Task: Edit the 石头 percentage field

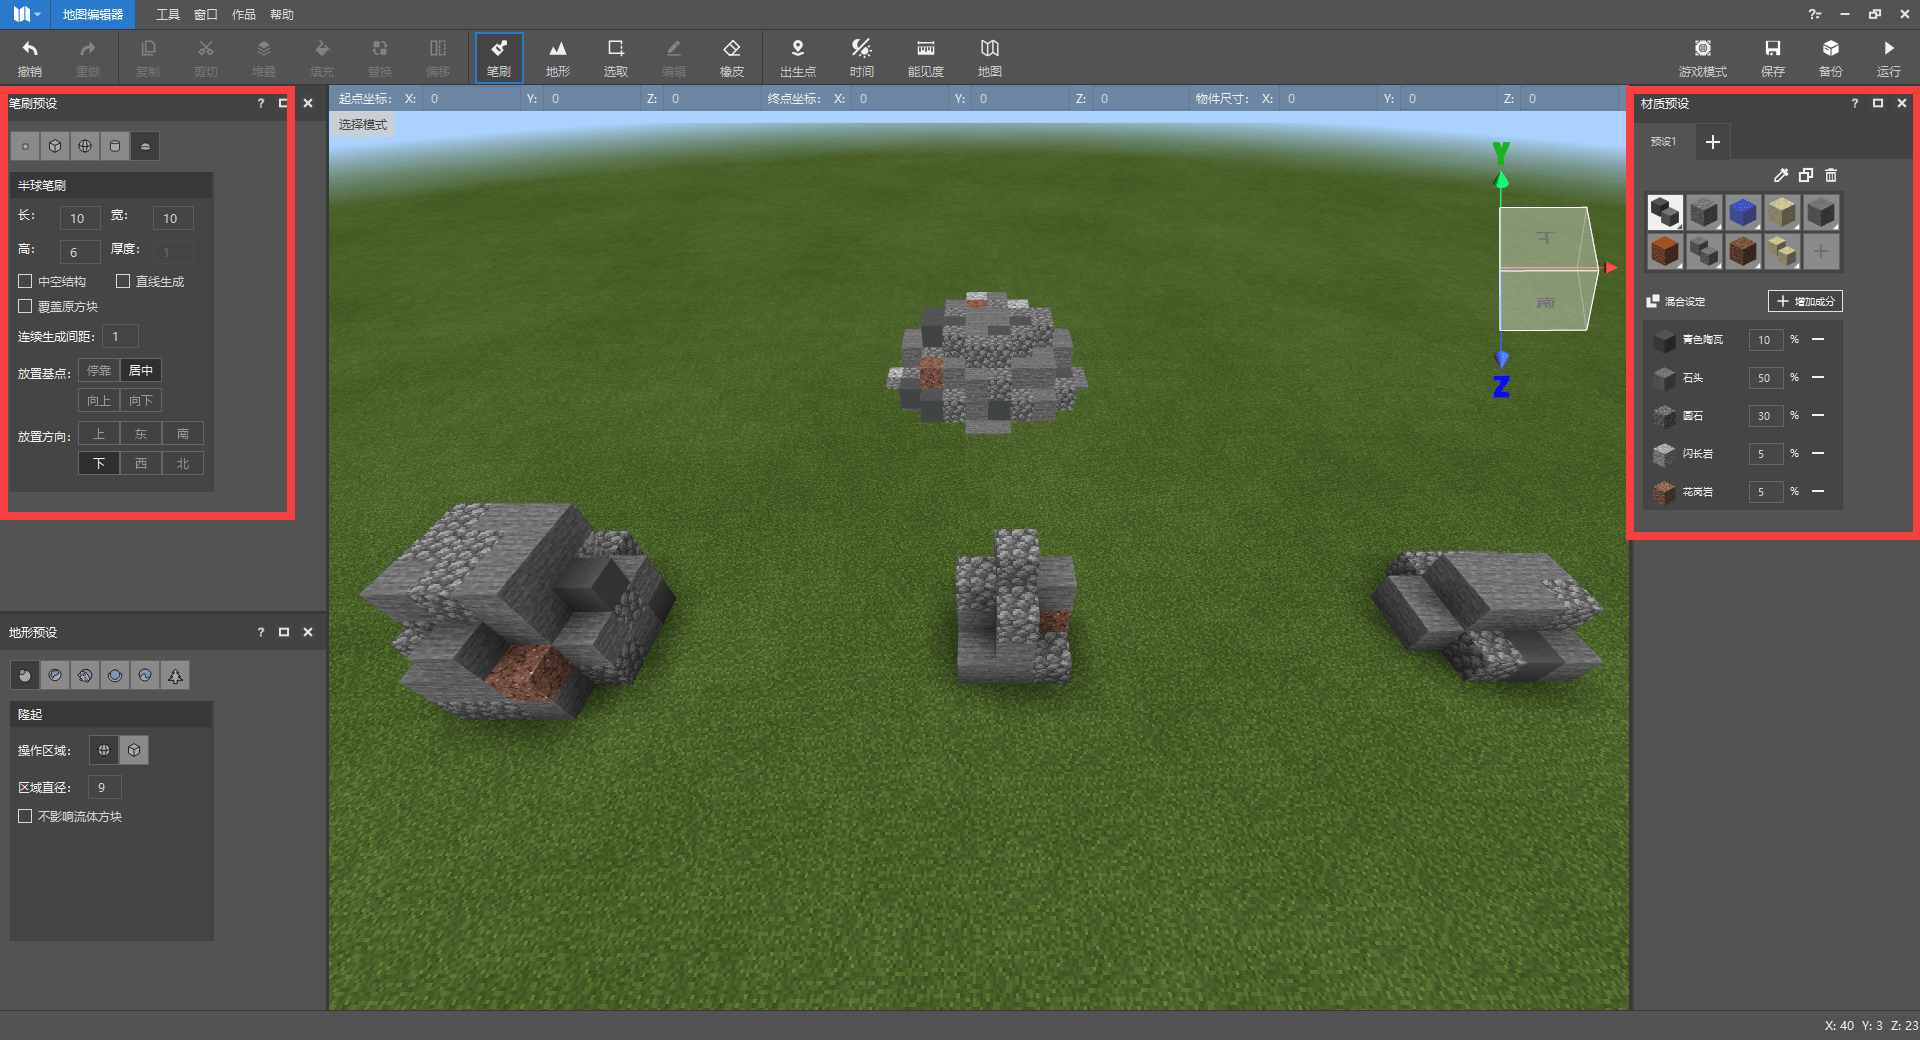Action: pyautogui.click(x=1766, y=378)
